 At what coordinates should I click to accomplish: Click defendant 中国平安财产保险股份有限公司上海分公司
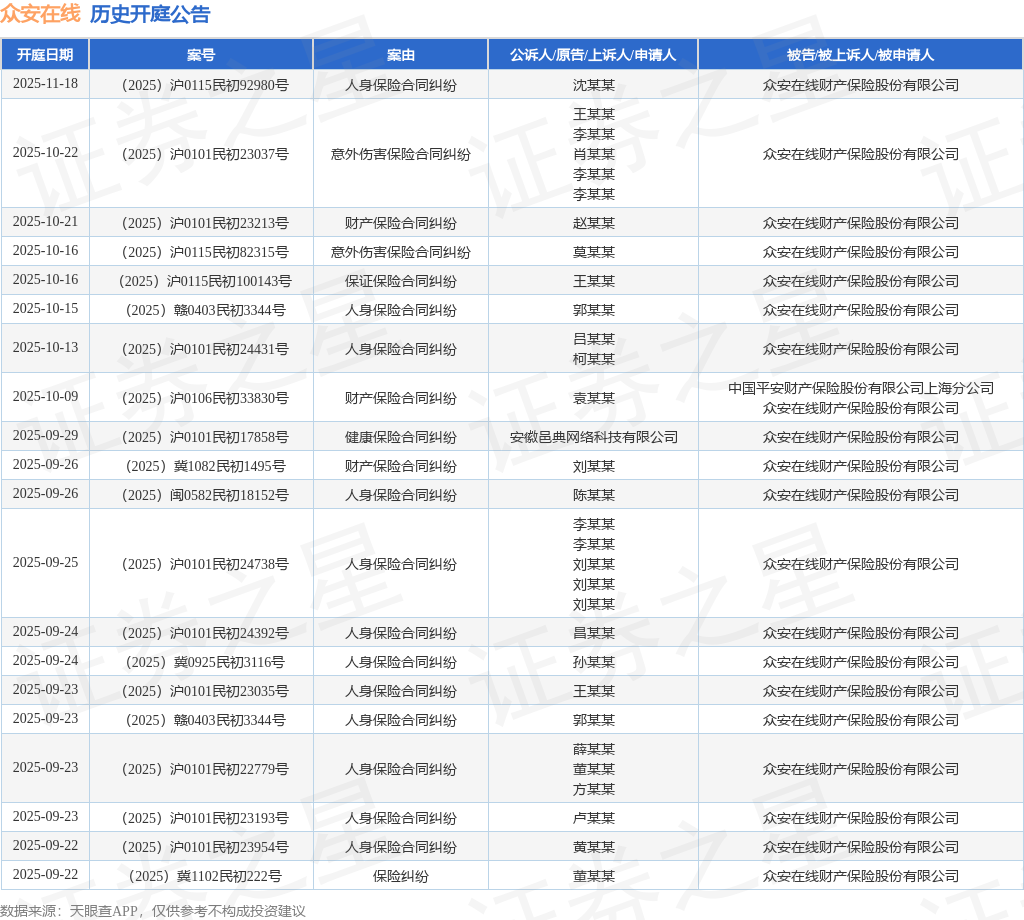pyautogui.click(x=861, y=388)
